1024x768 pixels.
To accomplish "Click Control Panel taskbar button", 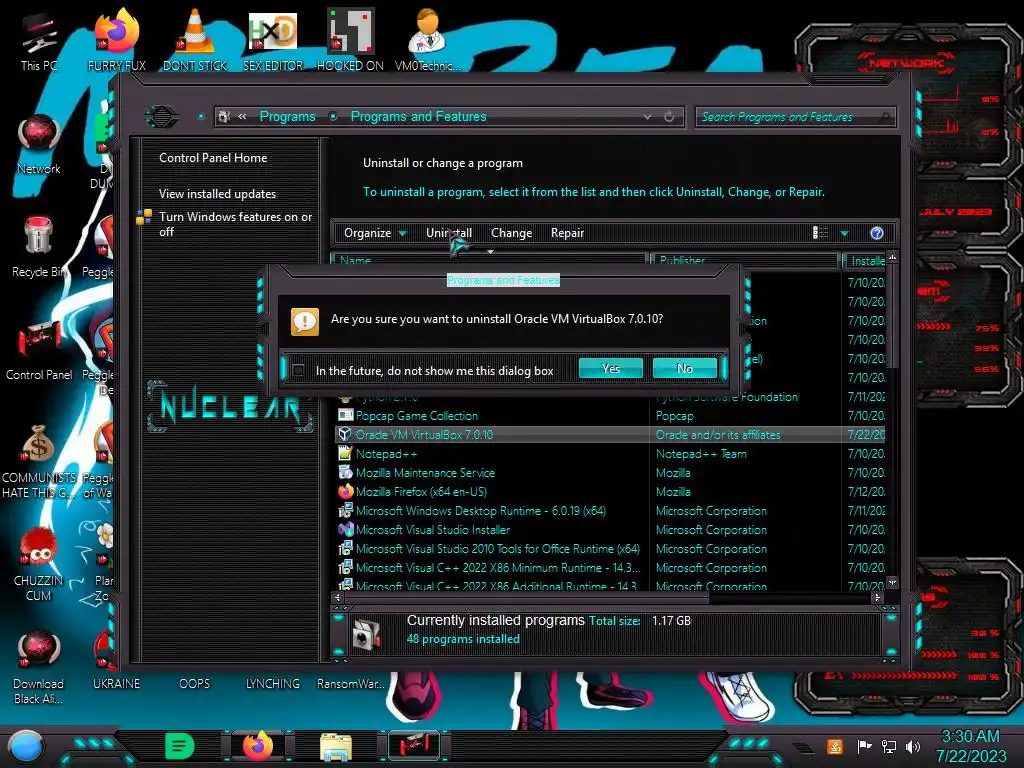I will click(414, 746).
